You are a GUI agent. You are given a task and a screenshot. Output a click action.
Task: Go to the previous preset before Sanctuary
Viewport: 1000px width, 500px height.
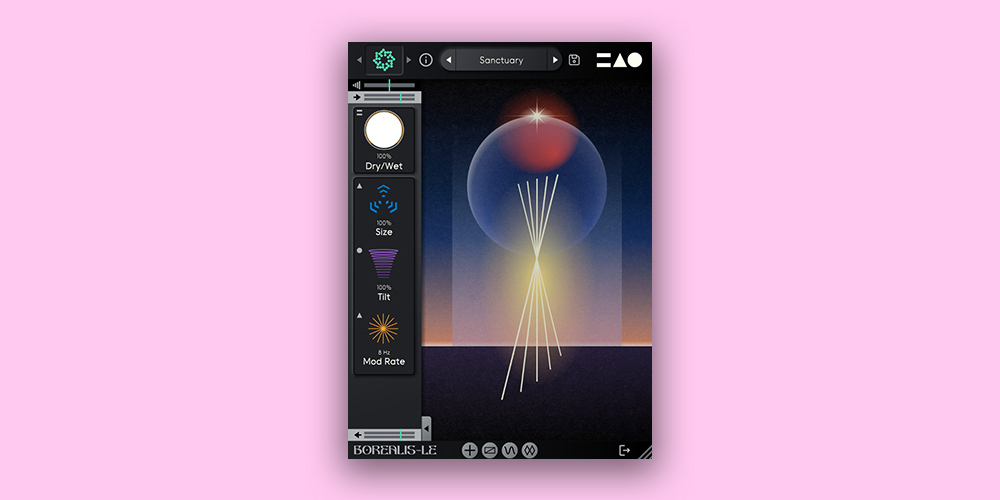(x=448, y=60)
